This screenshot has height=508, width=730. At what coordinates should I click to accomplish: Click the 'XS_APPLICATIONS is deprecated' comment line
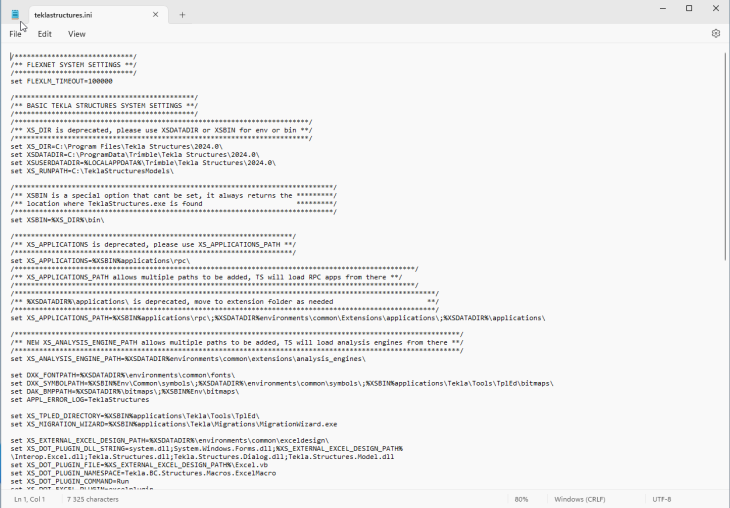pyautogui.click(x=153, y=244)
